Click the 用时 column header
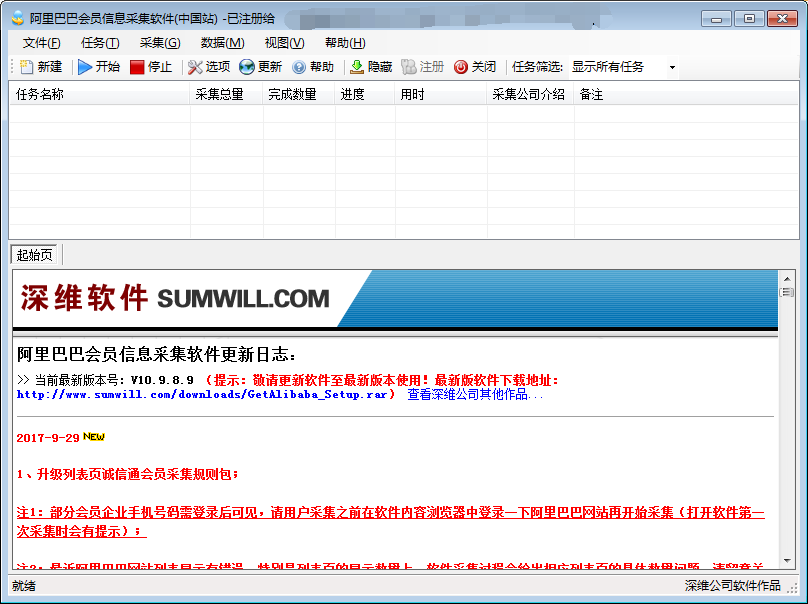The height and width of the screenshot is (604, 808). (x=441, y=94)
